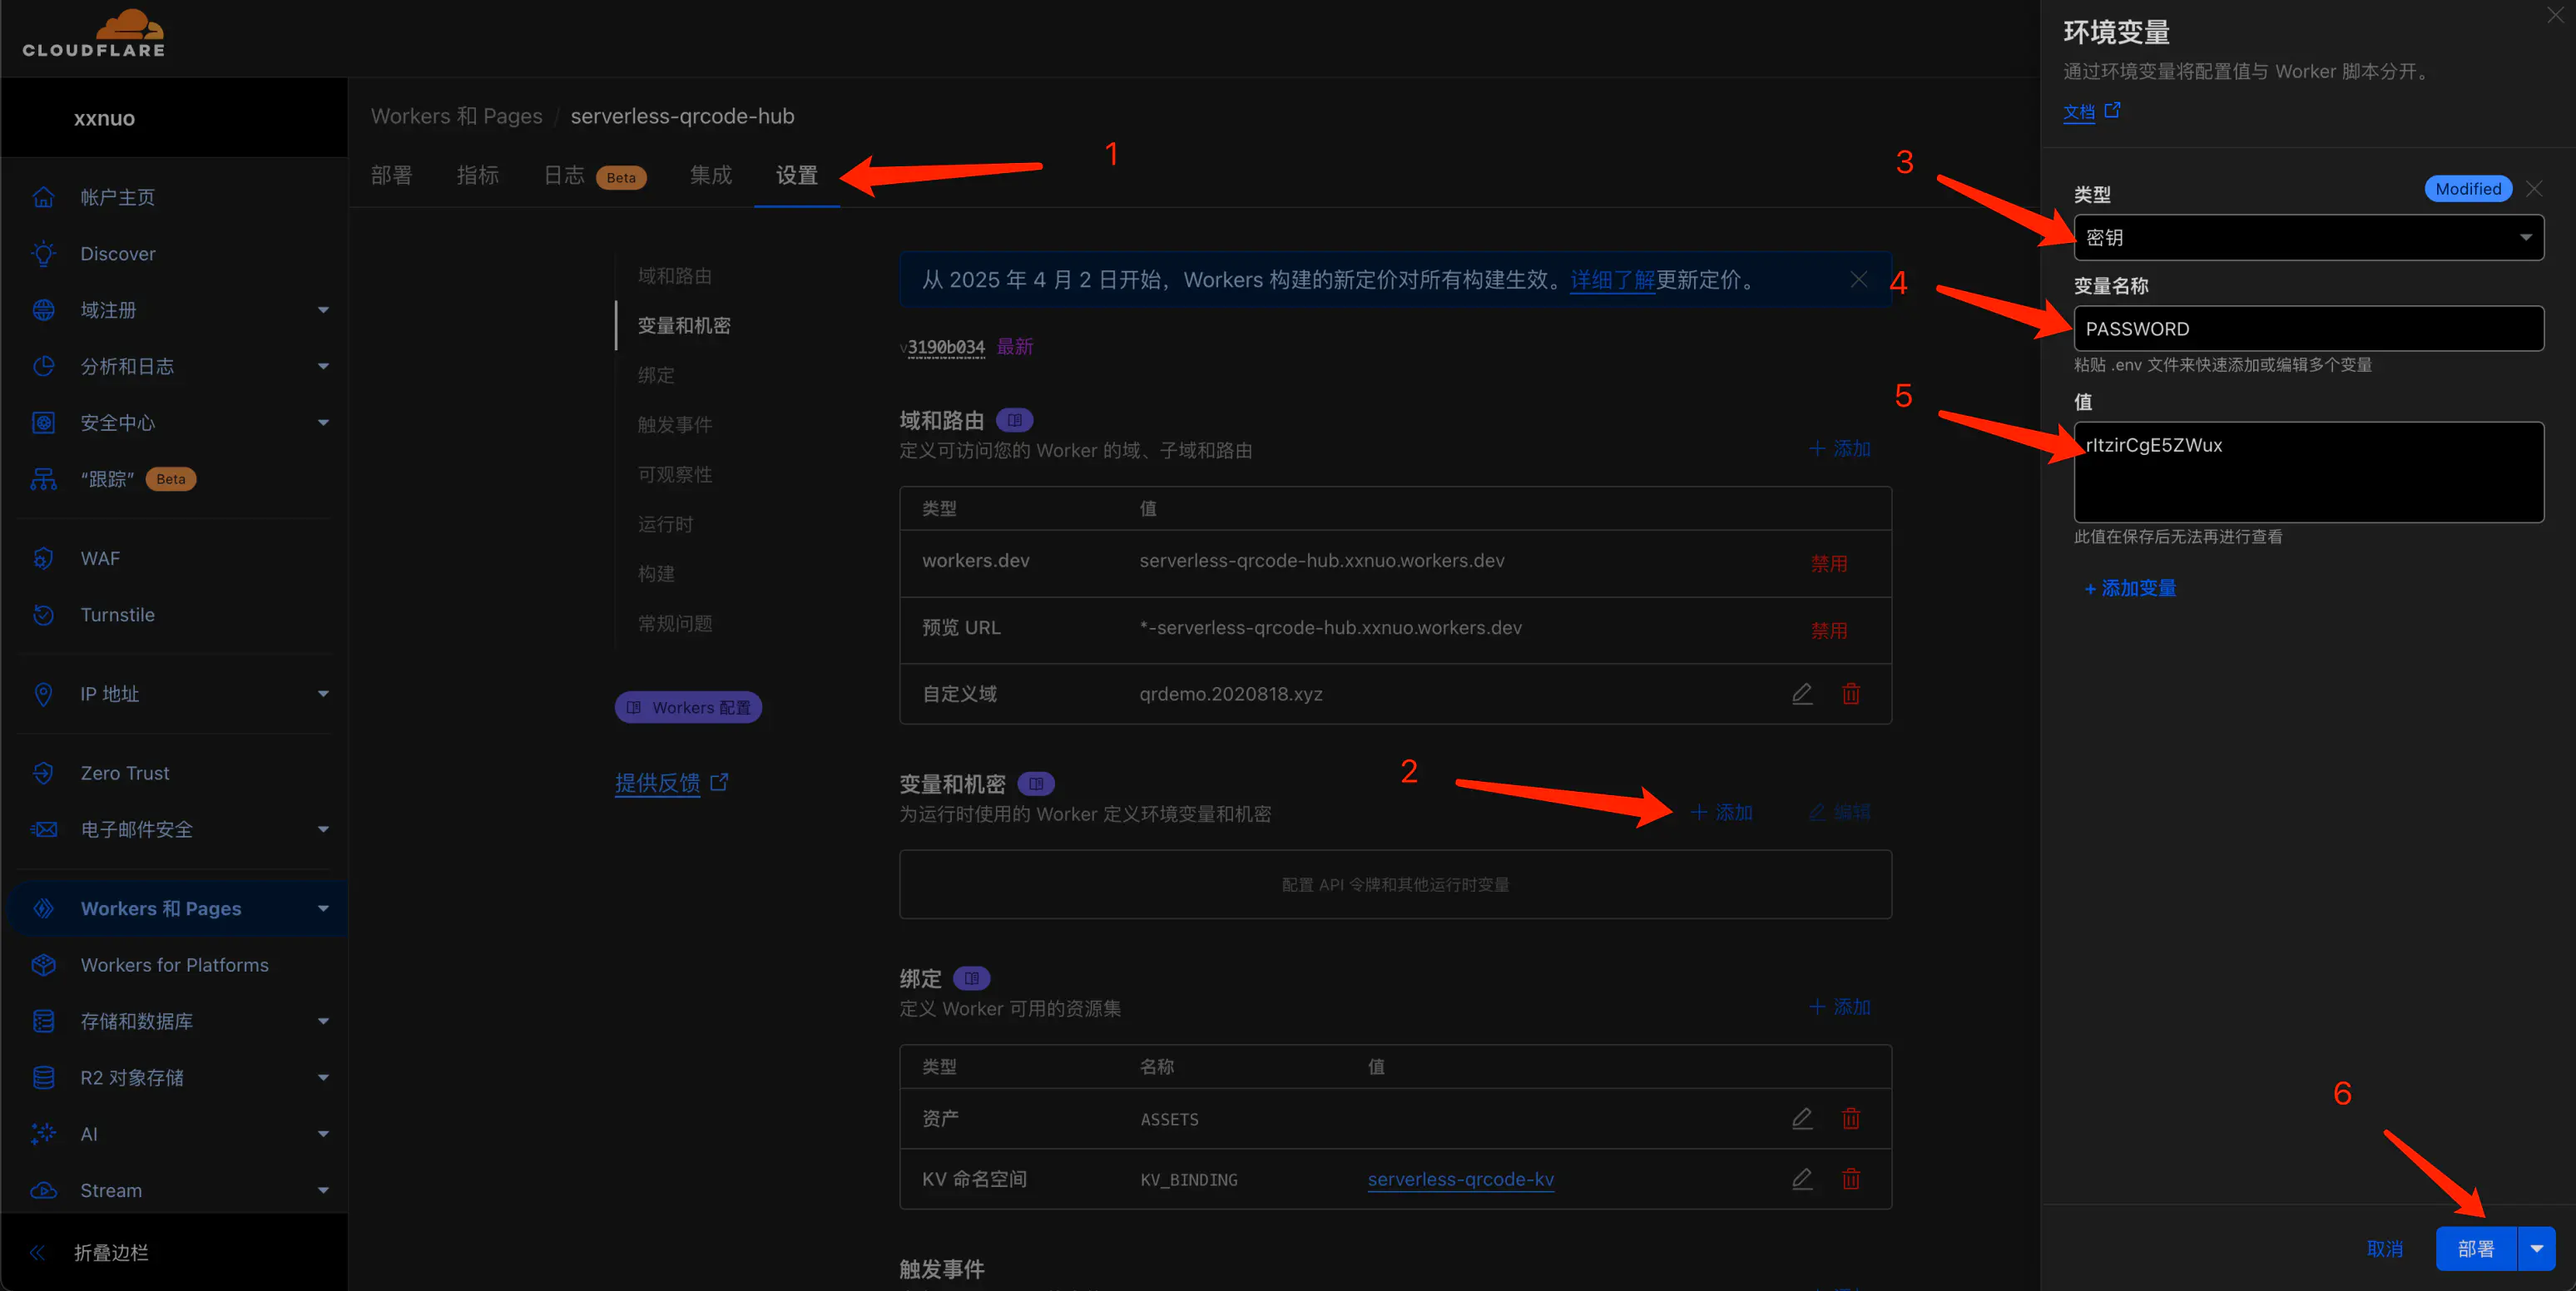The width and height of the screenshot is (2576, 1291).
Task: Expand the 安全中心 sidebar section
Action: [x=117, y=422]
